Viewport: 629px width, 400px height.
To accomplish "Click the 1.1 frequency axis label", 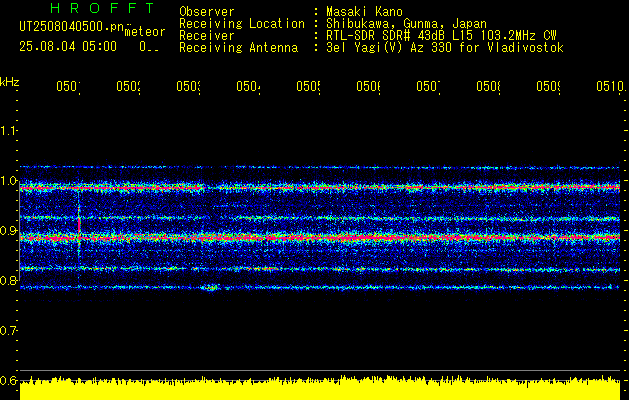I will pyautogui.click(x=8, y=131).
